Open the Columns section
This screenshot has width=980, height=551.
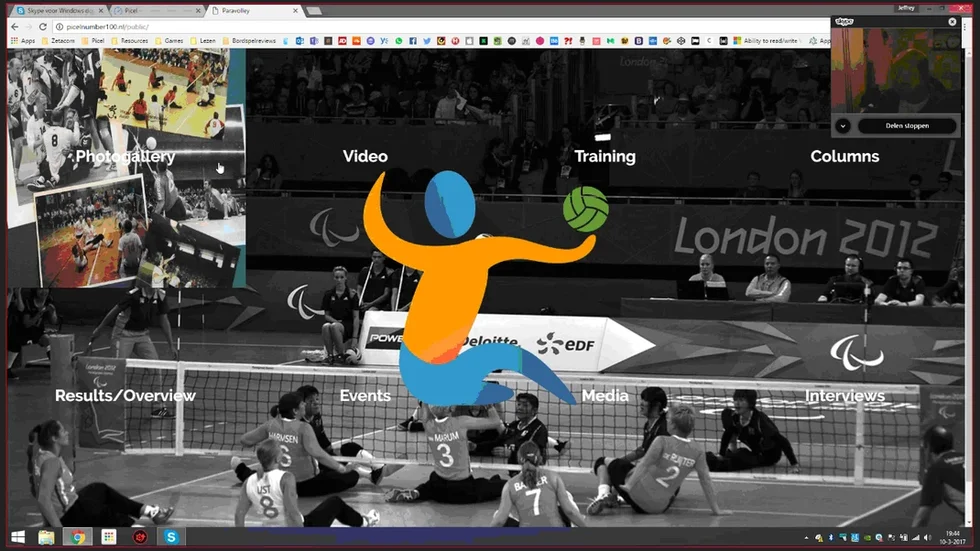pyautogui.click(x=844, y=156)
